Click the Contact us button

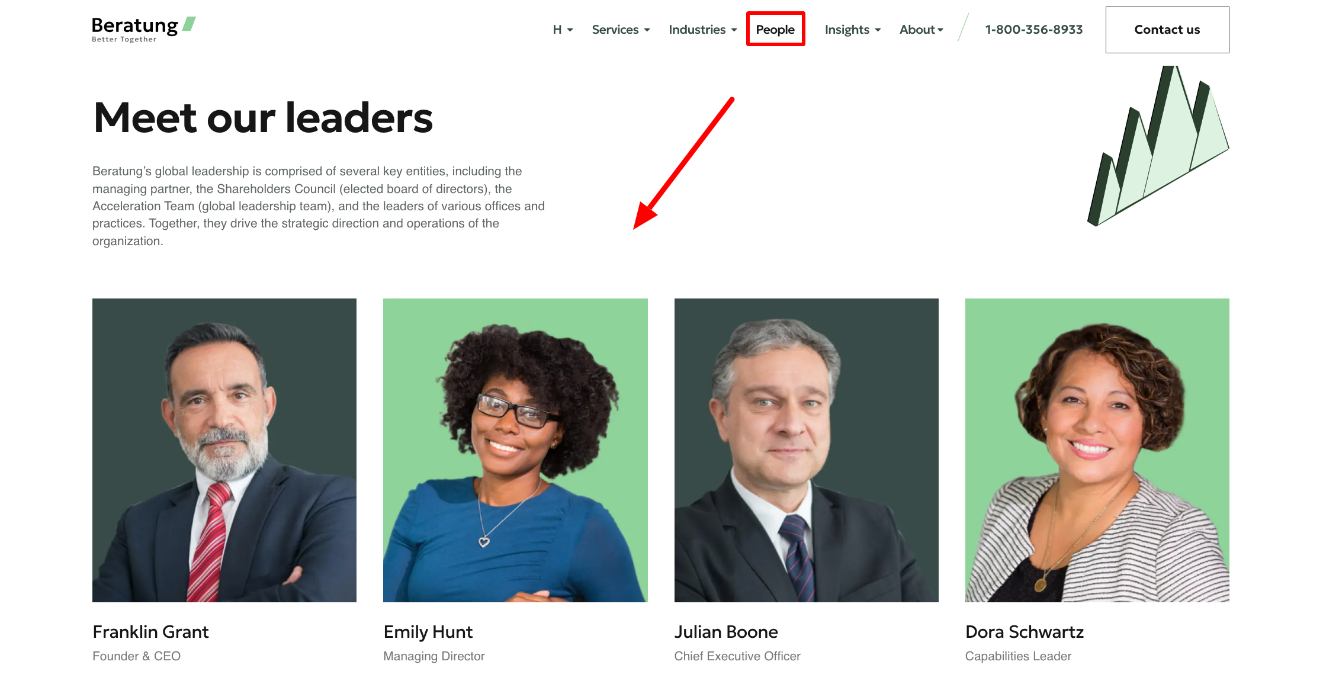coord(1167,30)
